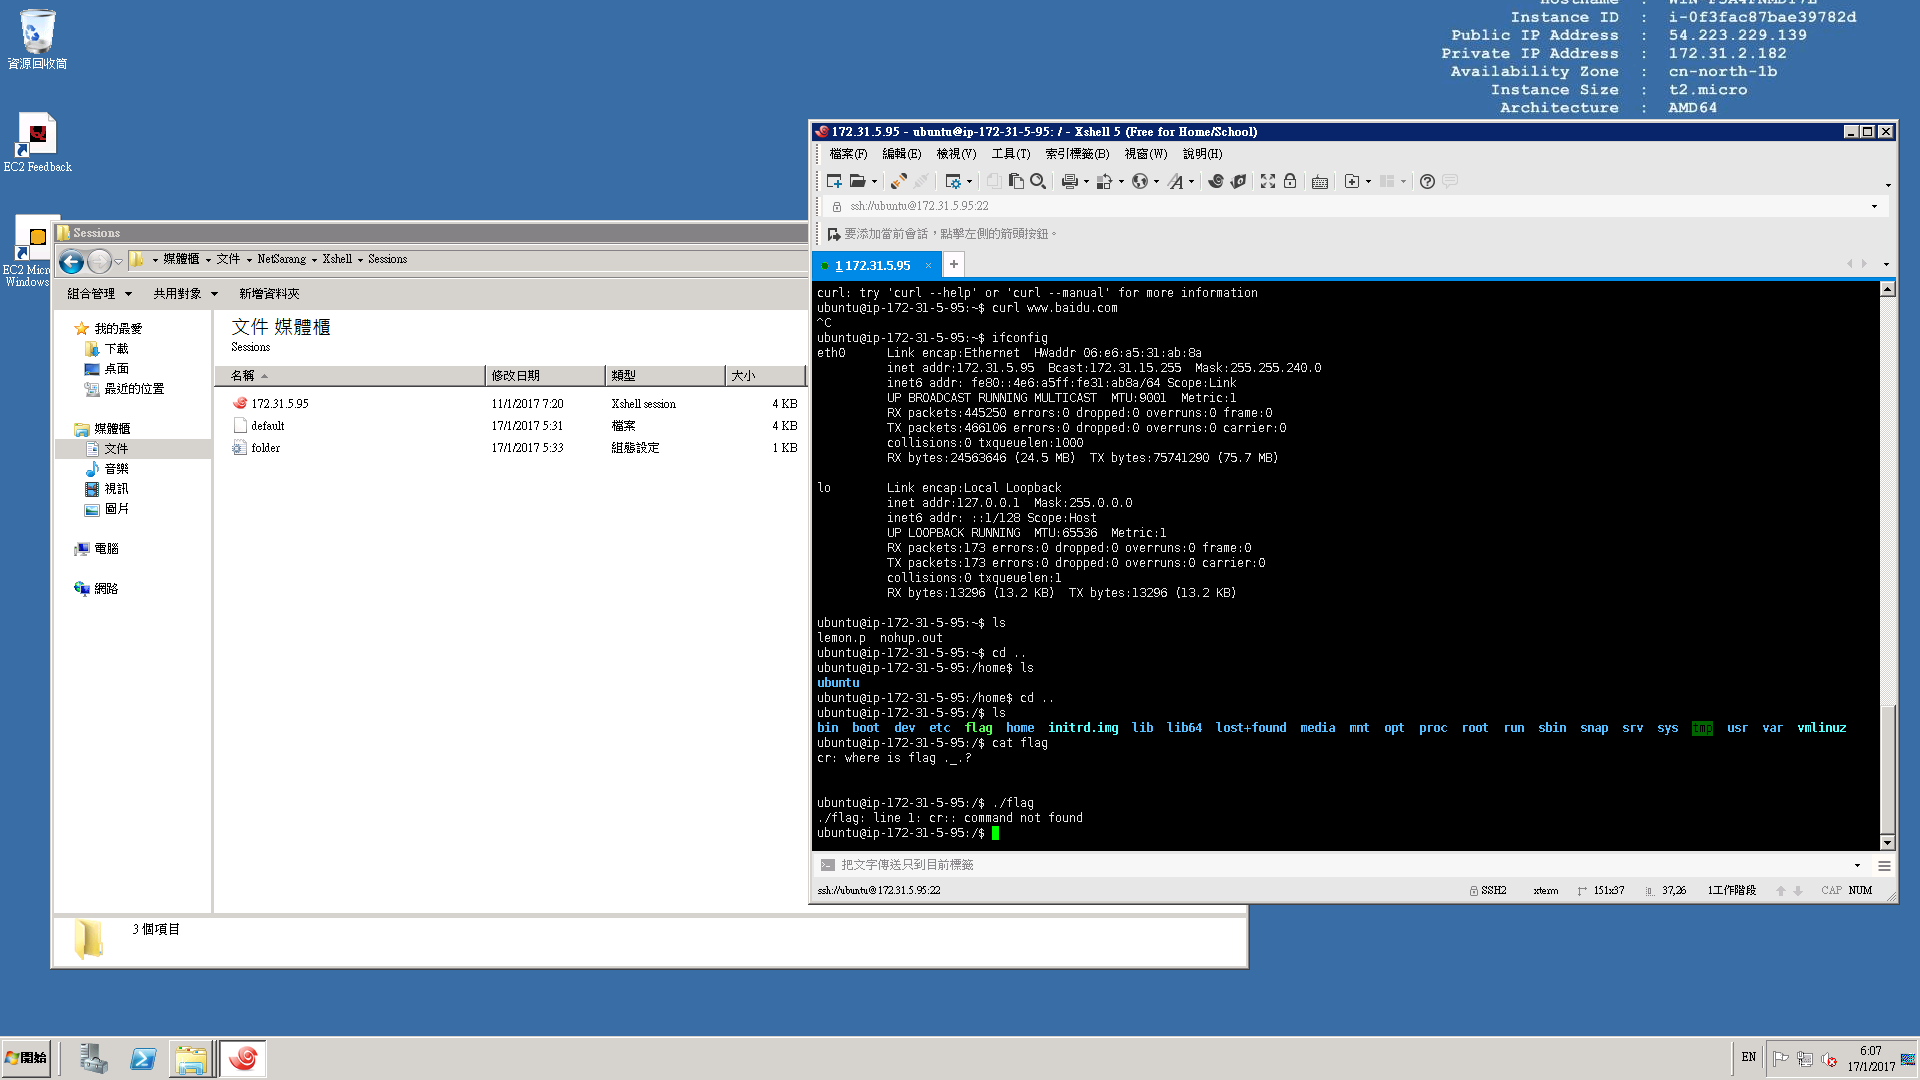Click PowerShell icon in taskbar

[143, 1058]
